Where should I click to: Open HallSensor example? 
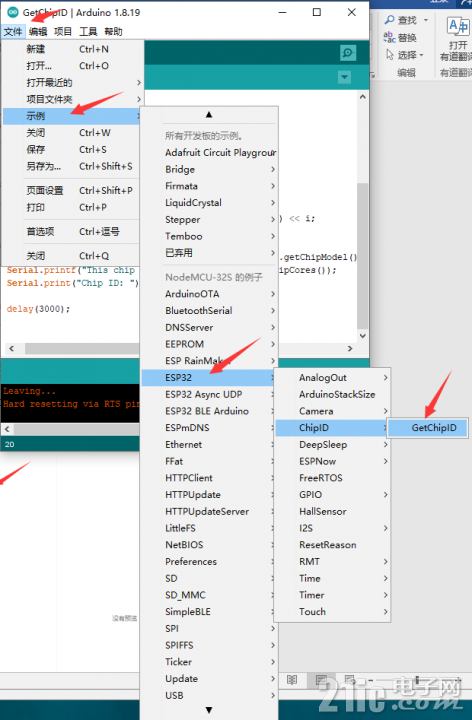332,512
